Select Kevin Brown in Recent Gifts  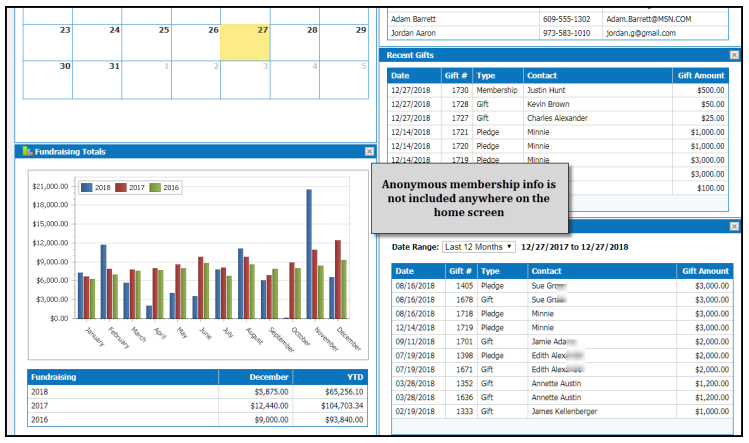548,104
